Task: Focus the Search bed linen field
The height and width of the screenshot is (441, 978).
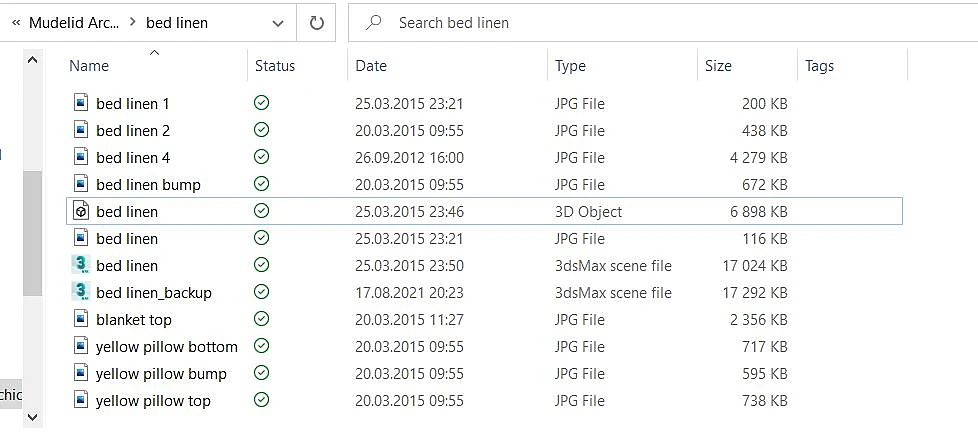Action: click(663, 23)
